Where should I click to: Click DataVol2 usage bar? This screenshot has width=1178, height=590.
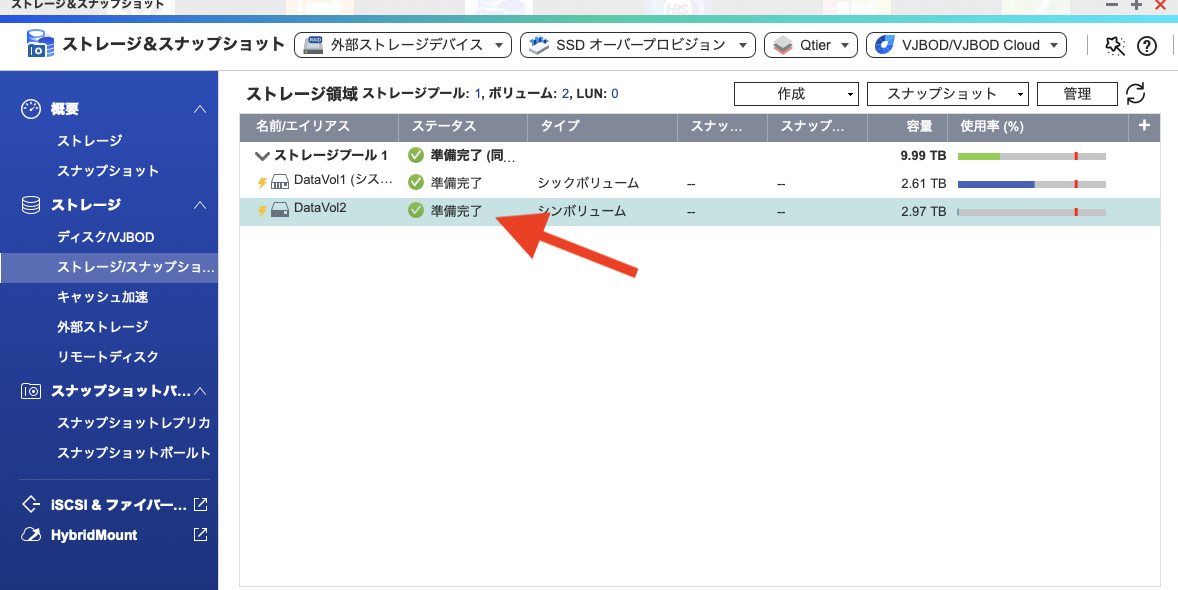tap(1032, 213)
